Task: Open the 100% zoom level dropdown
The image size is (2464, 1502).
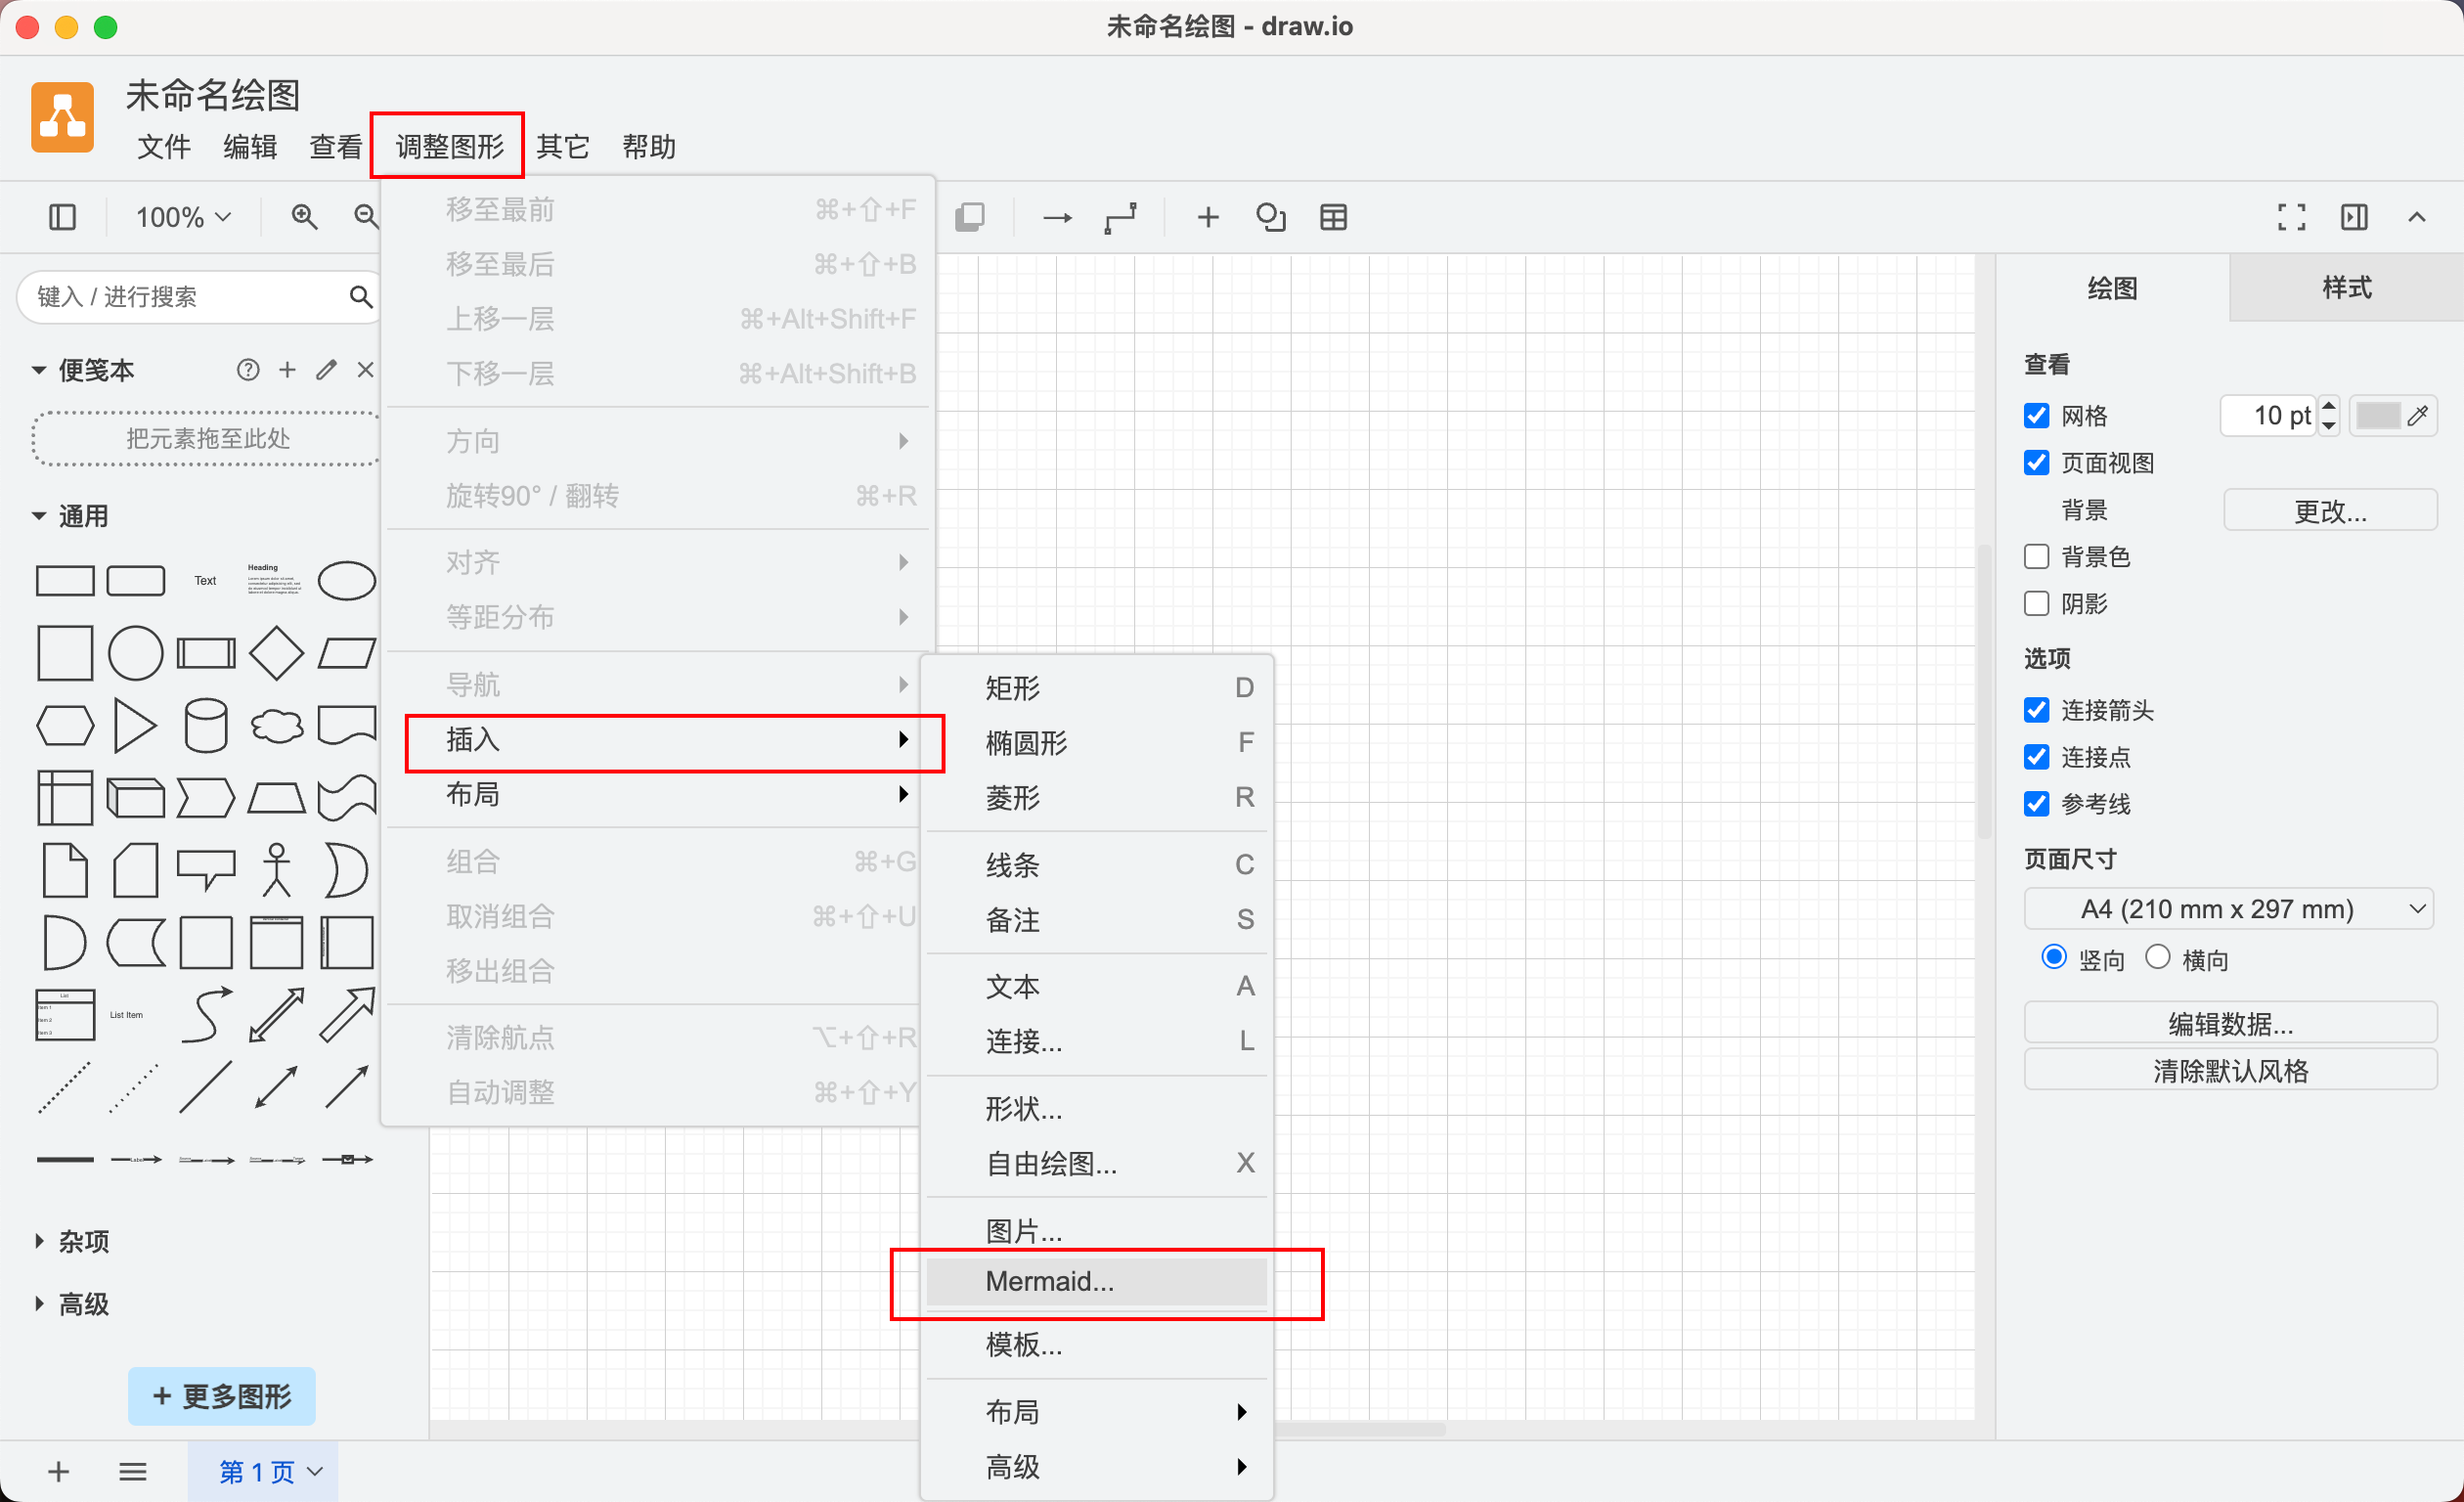Action: [x=183, y=217]
